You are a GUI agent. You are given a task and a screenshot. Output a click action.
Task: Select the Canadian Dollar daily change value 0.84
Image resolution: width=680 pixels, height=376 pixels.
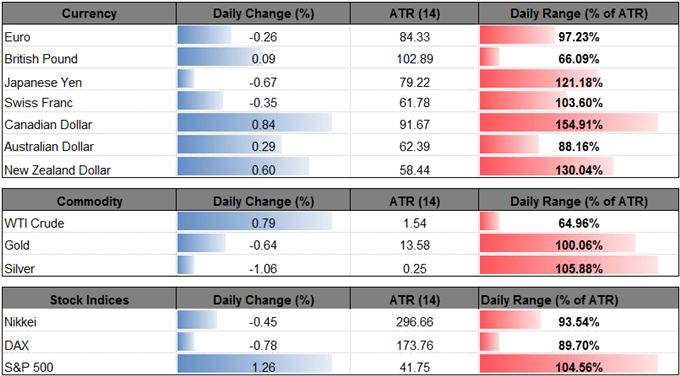pyautogui.click(x=263, y=125)
